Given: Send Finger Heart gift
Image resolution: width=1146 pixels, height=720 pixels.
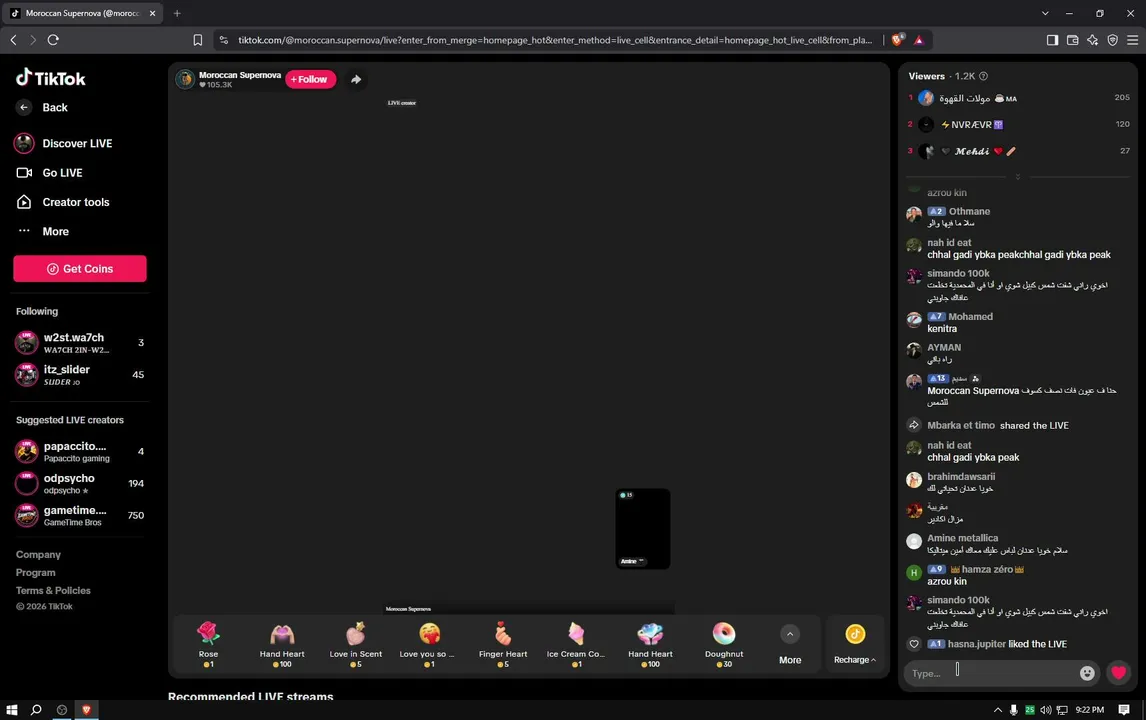Looking at the screenshot, I should (x=503, y=643).
